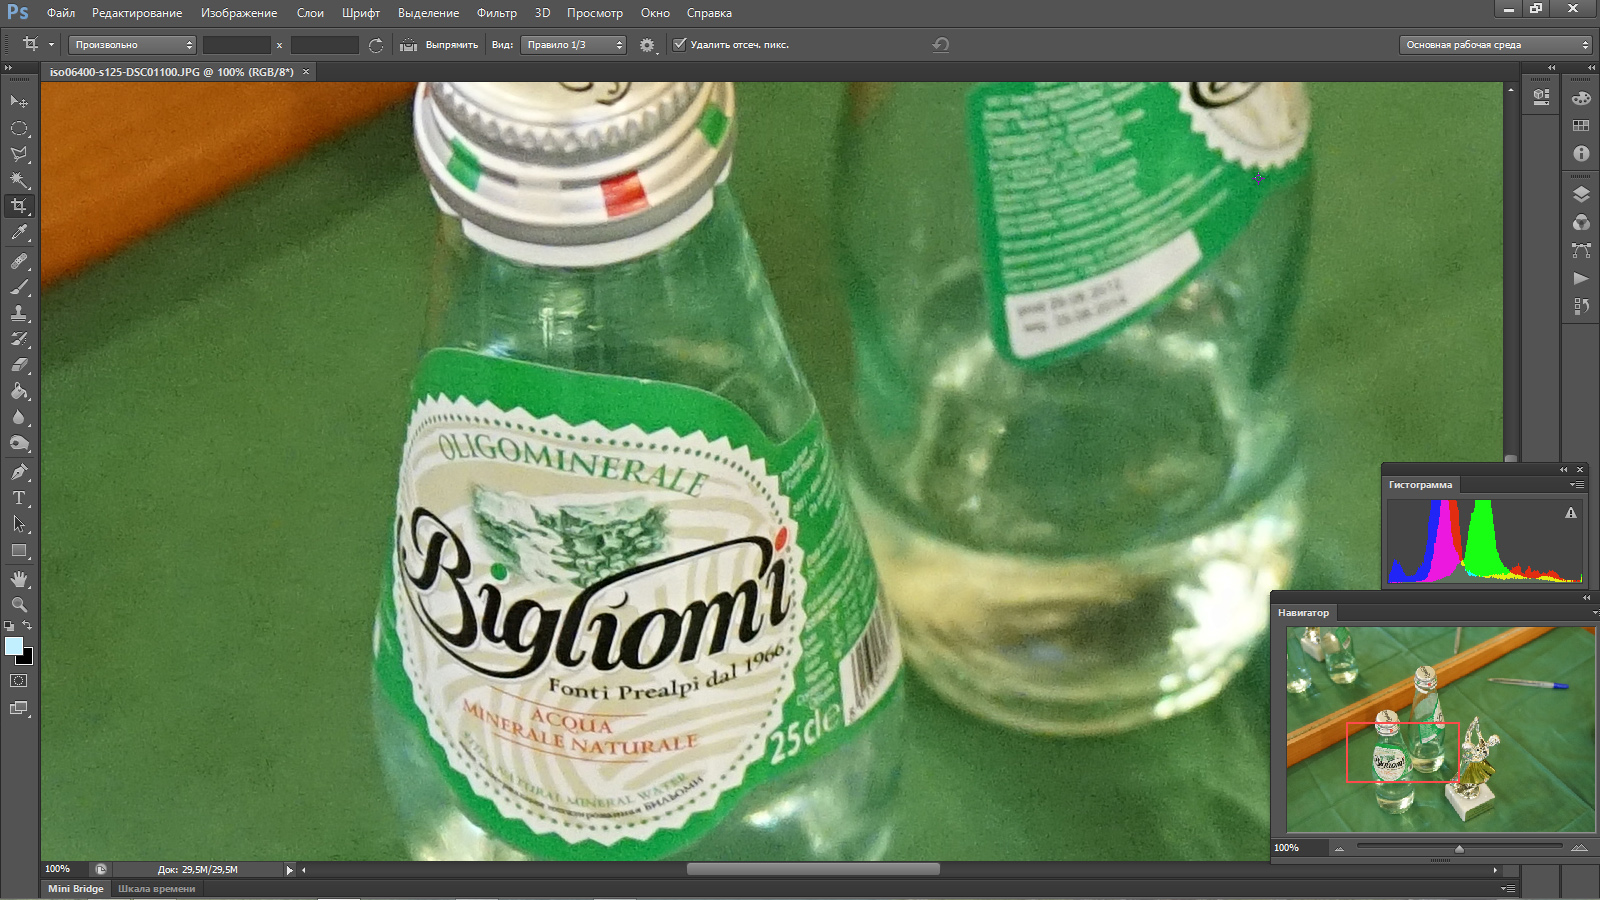Open the Редактирование menu
The width and height of the screenshot is (1600, 900).
[x=137, y=13]
